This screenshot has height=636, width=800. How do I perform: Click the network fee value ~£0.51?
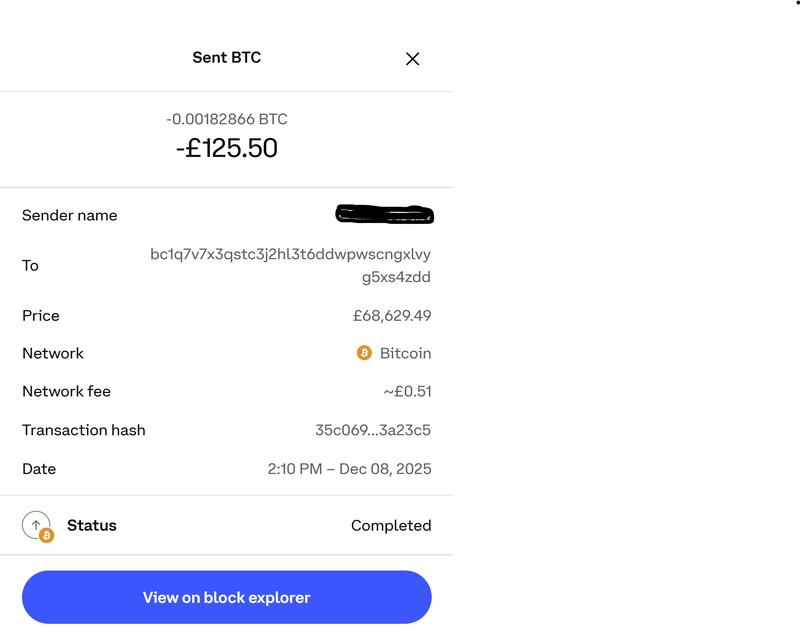click(x=407, y=391)
